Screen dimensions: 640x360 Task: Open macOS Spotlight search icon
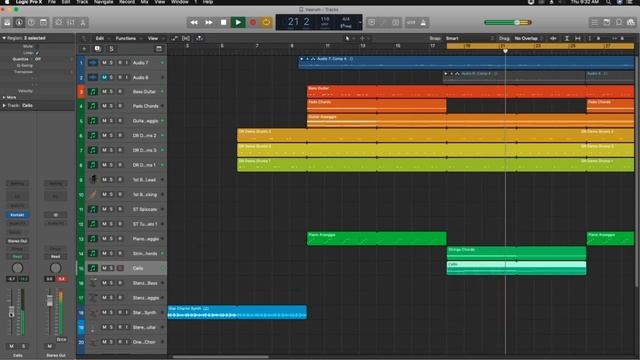pyautogui.click(x=609, y=2)
